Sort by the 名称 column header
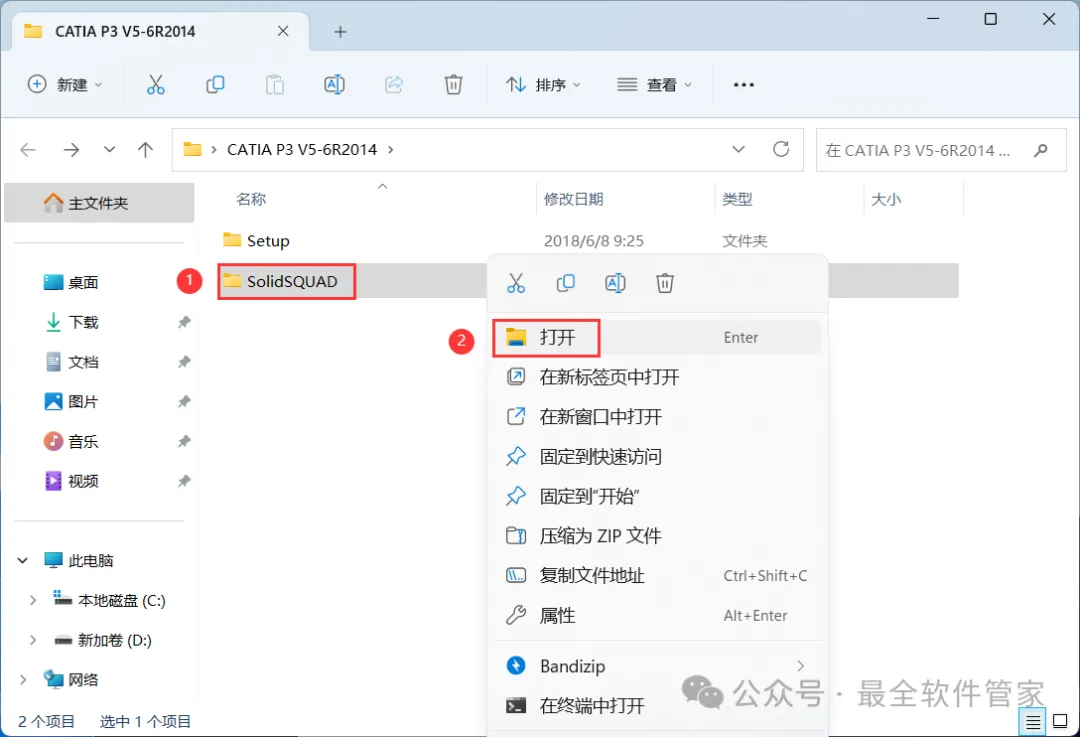The width and height of the screenshot is (1080, 737). point(251,199)
